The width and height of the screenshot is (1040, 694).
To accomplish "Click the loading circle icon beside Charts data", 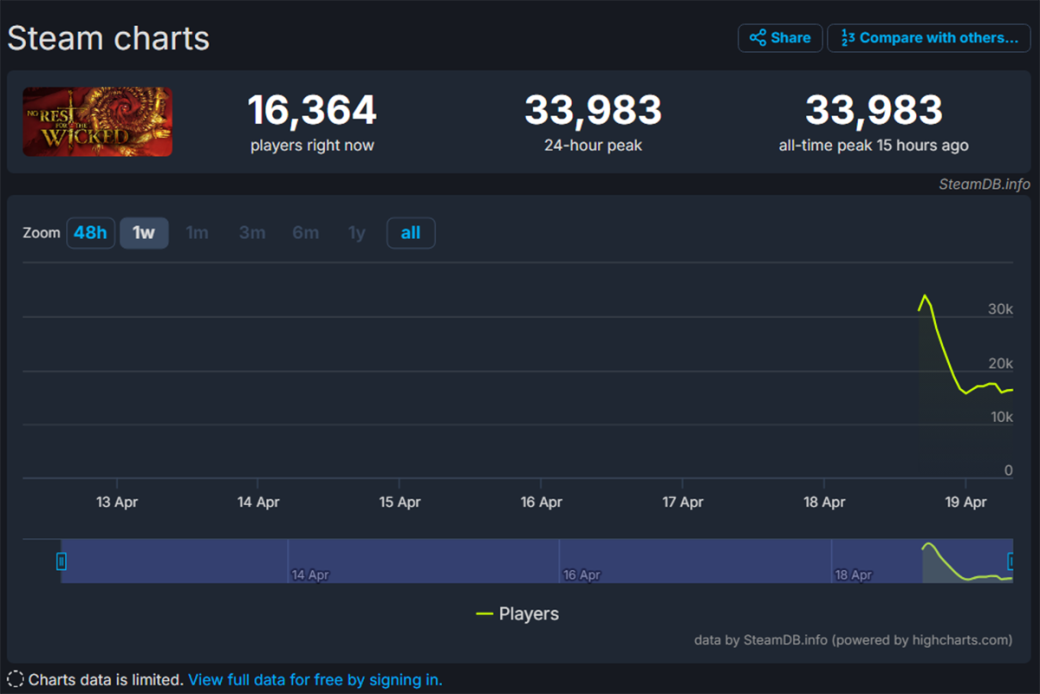I will (15, 679).
